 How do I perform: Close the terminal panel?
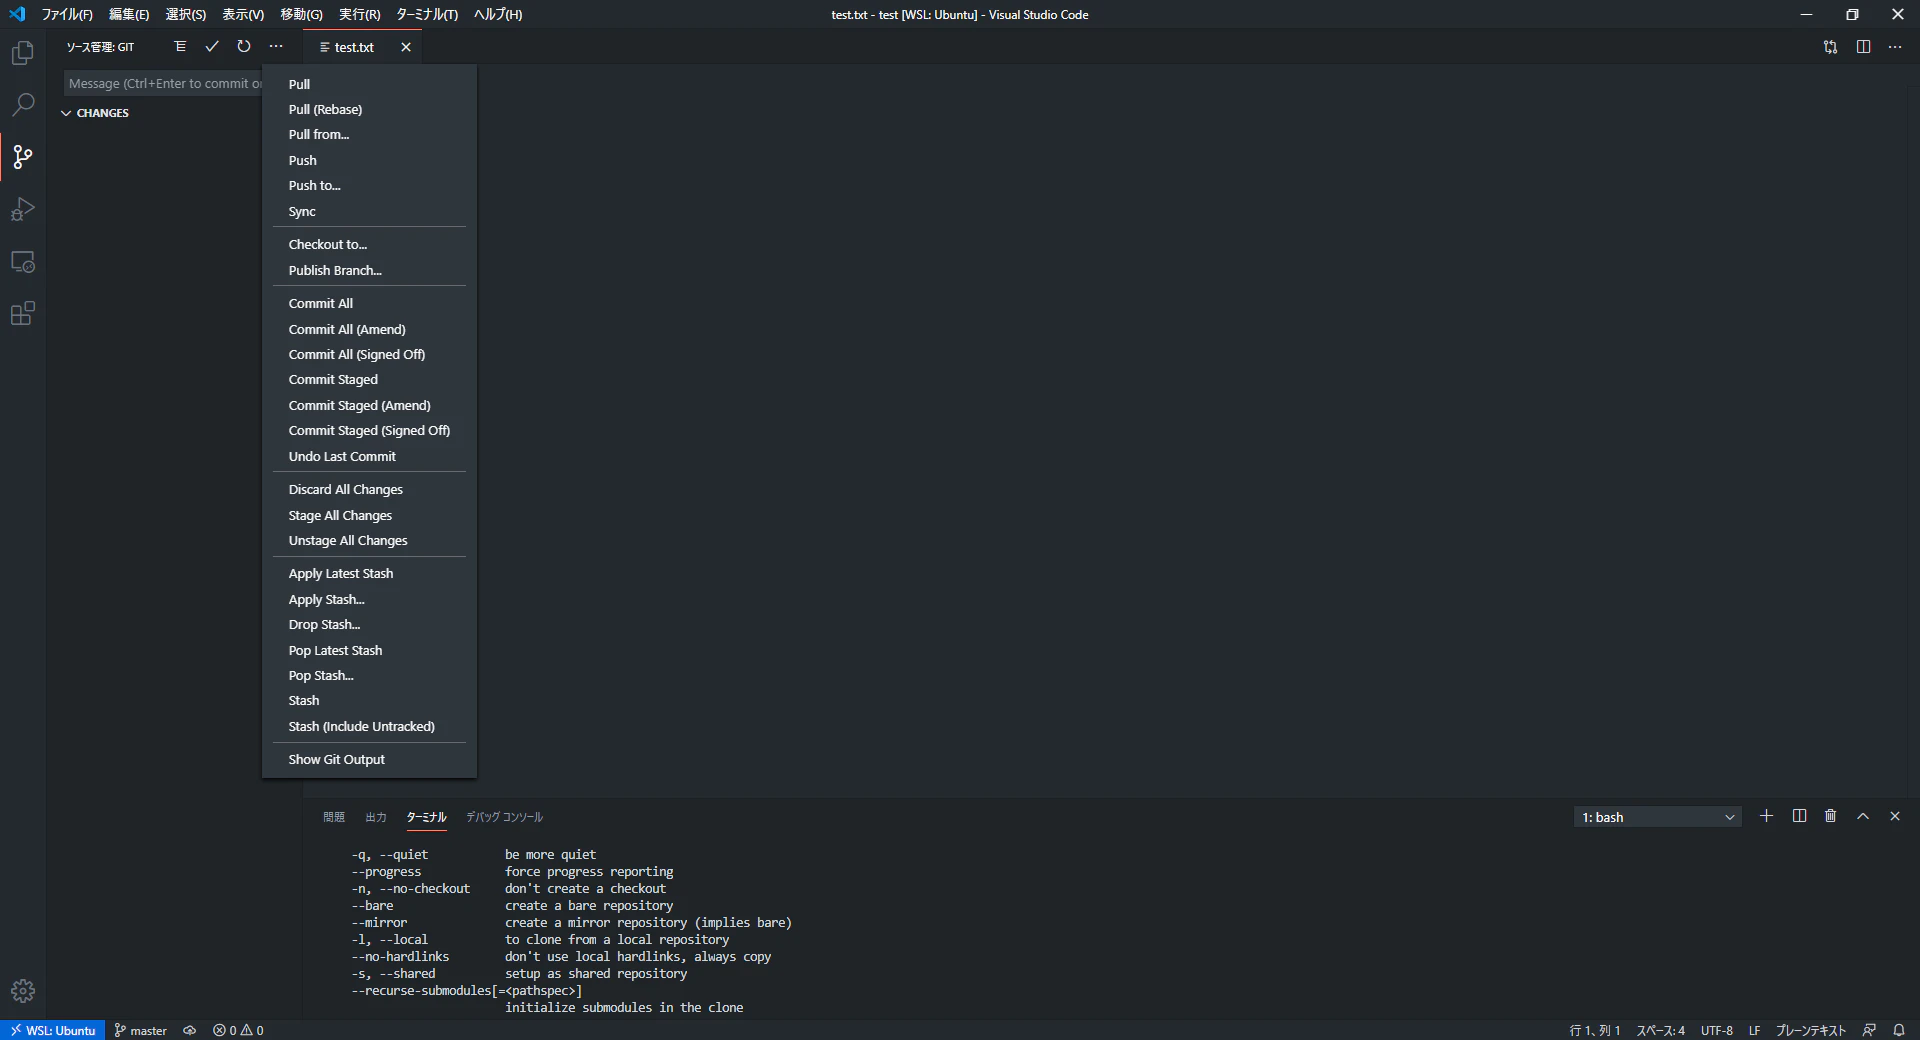click(x=1895, y=816)
